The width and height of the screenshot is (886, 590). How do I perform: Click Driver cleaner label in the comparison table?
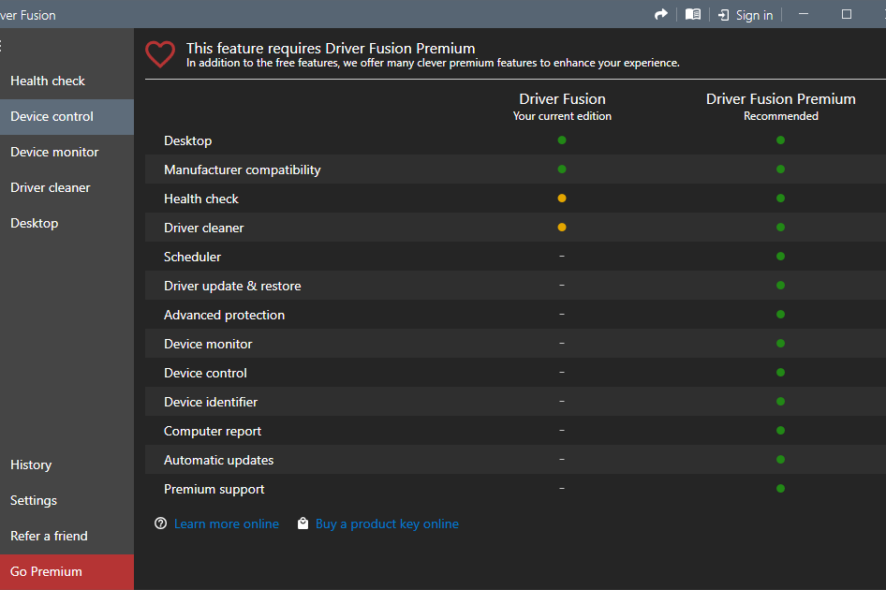coord(204,228)
